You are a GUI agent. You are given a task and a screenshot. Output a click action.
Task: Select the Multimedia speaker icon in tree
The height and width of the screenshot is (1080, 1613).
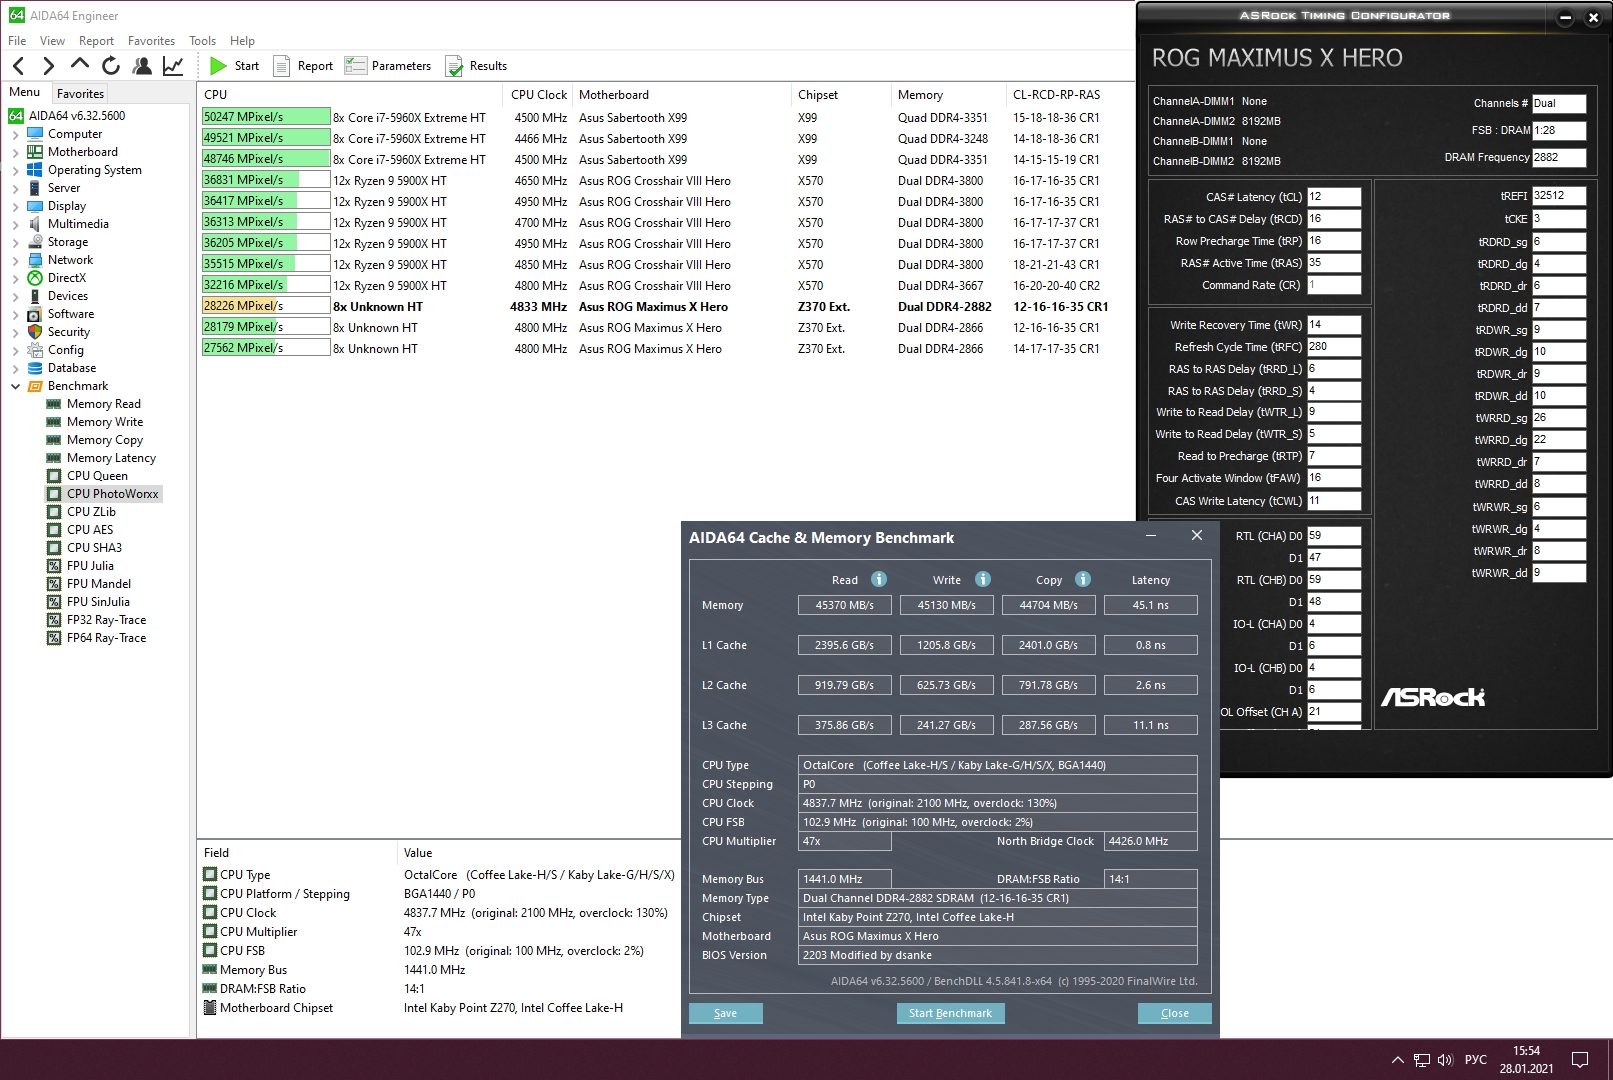click(x=35, y=224)
